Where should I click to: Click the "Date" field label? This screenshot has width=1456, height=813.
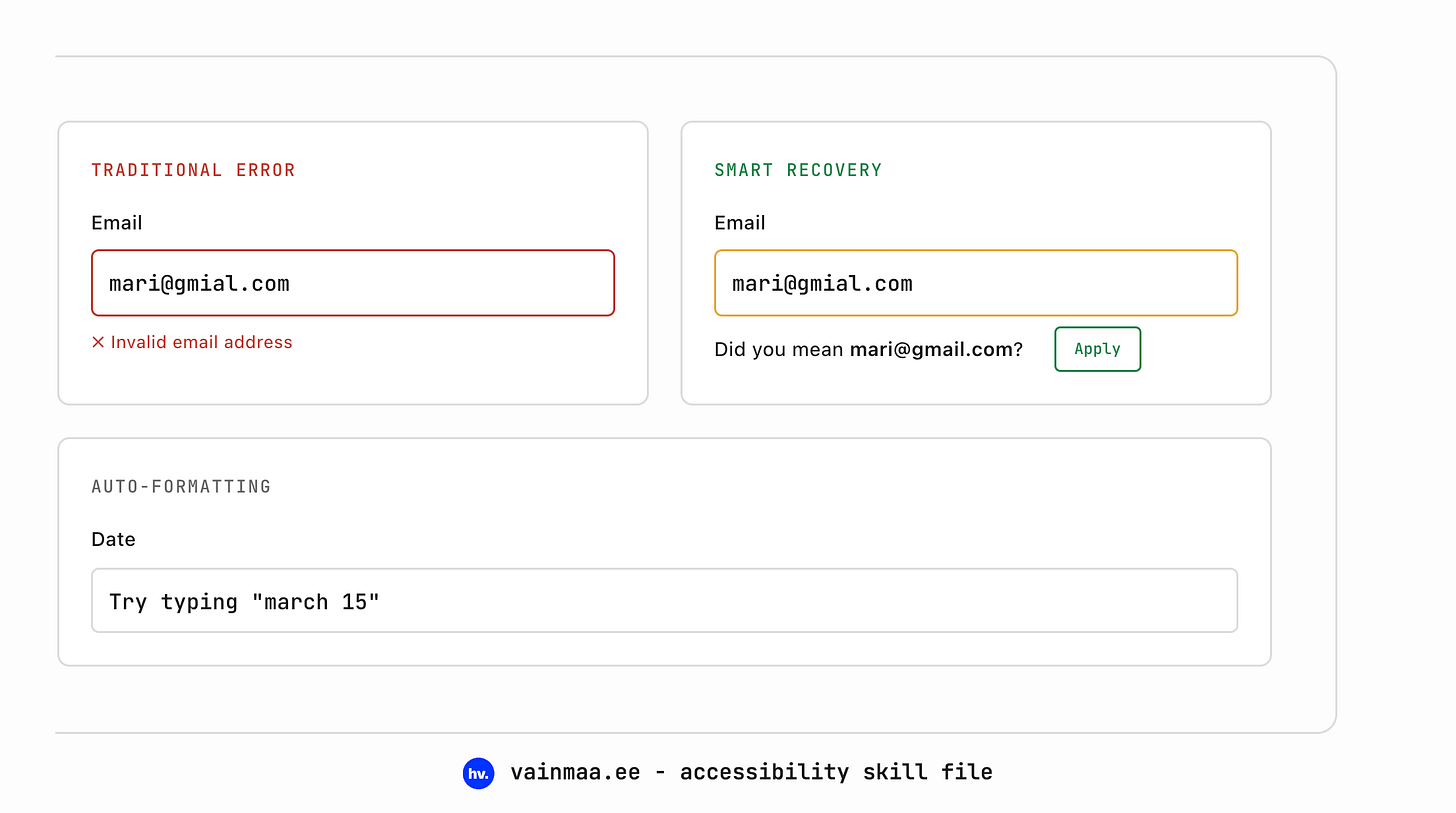[x=113, y=539]
